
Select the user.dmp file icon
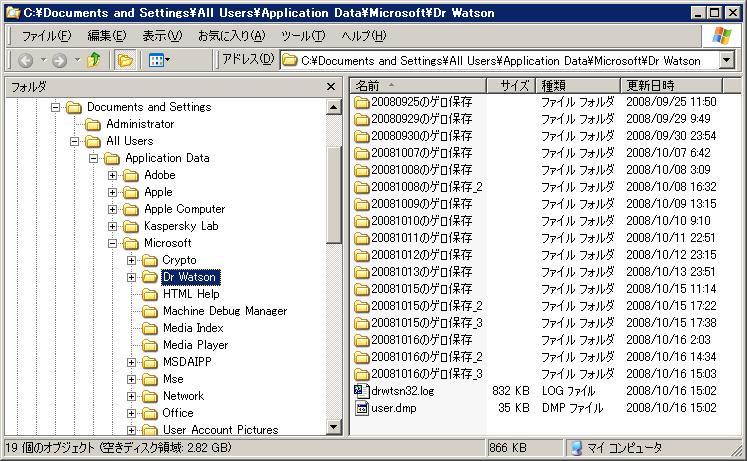point(362,408)
